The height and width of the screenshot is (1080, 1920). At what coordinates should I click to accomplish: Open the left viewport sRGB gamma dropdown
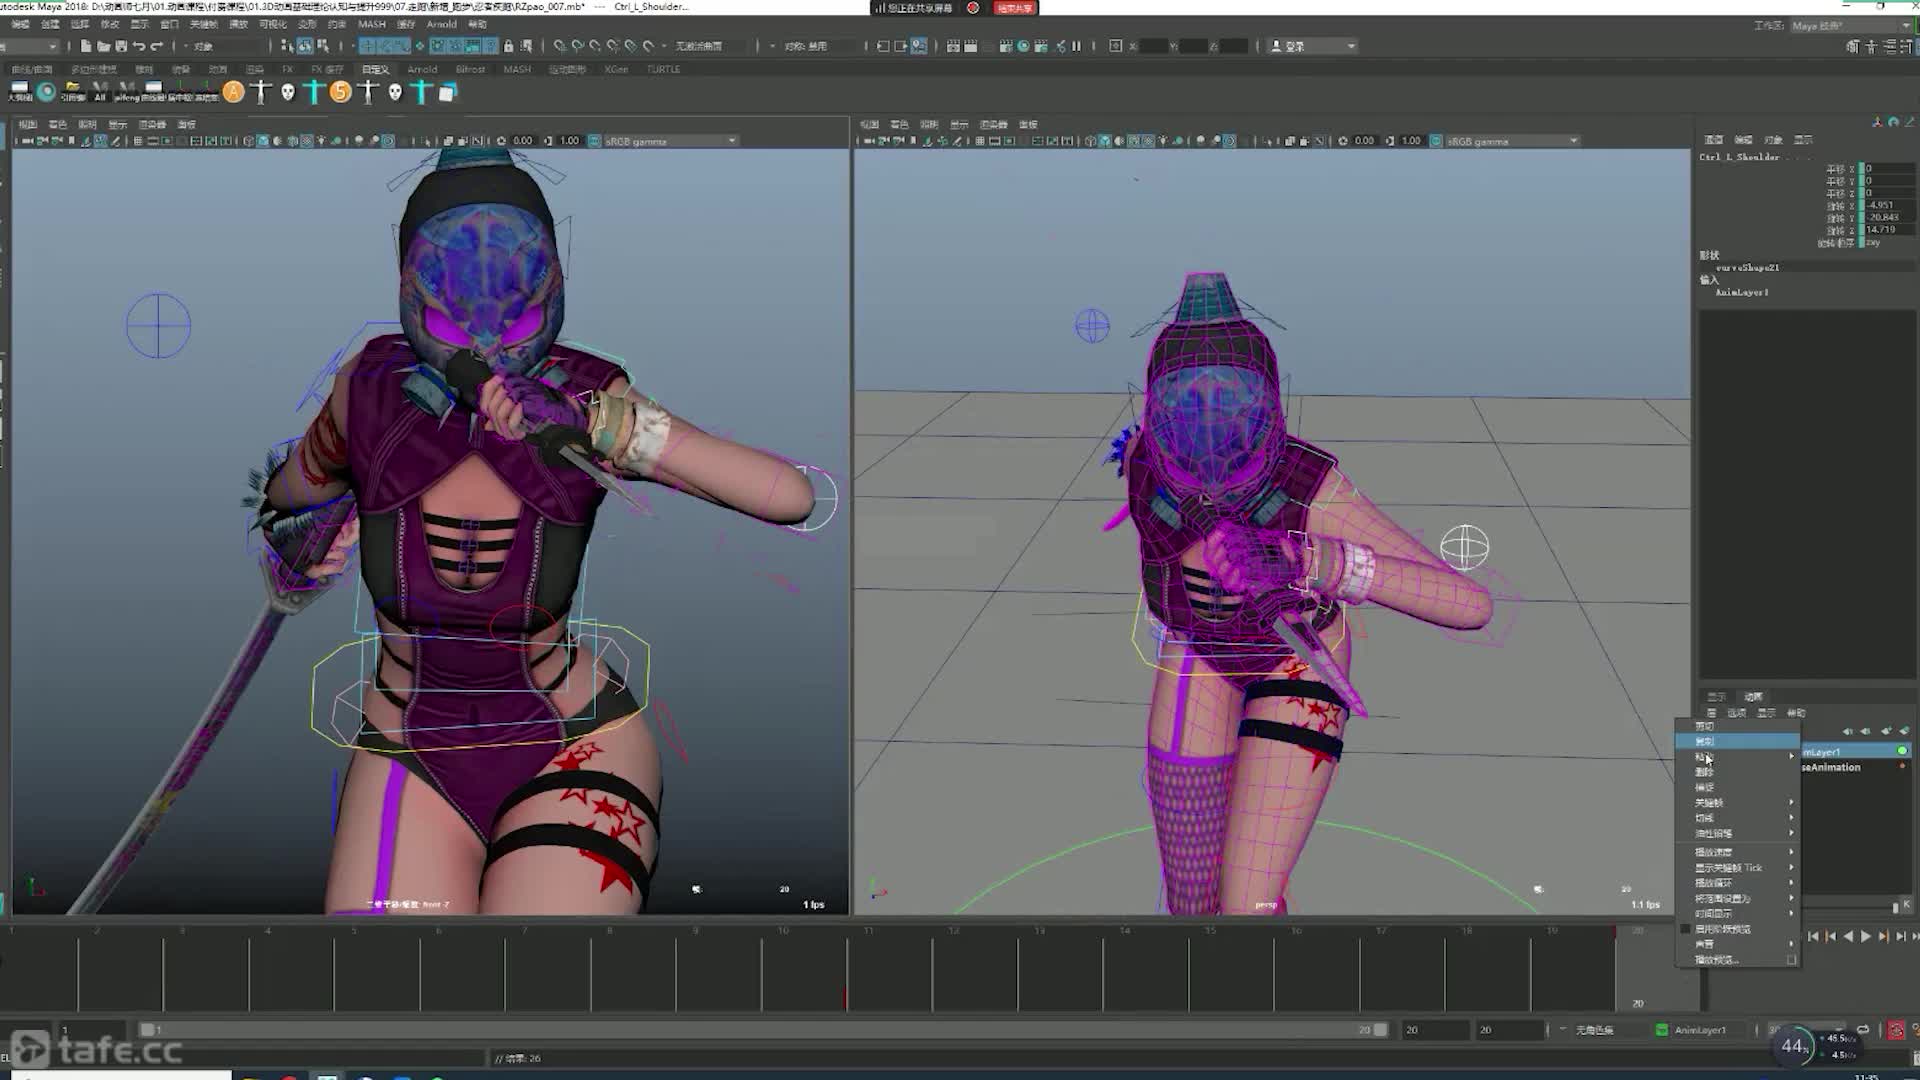point(671,141)
